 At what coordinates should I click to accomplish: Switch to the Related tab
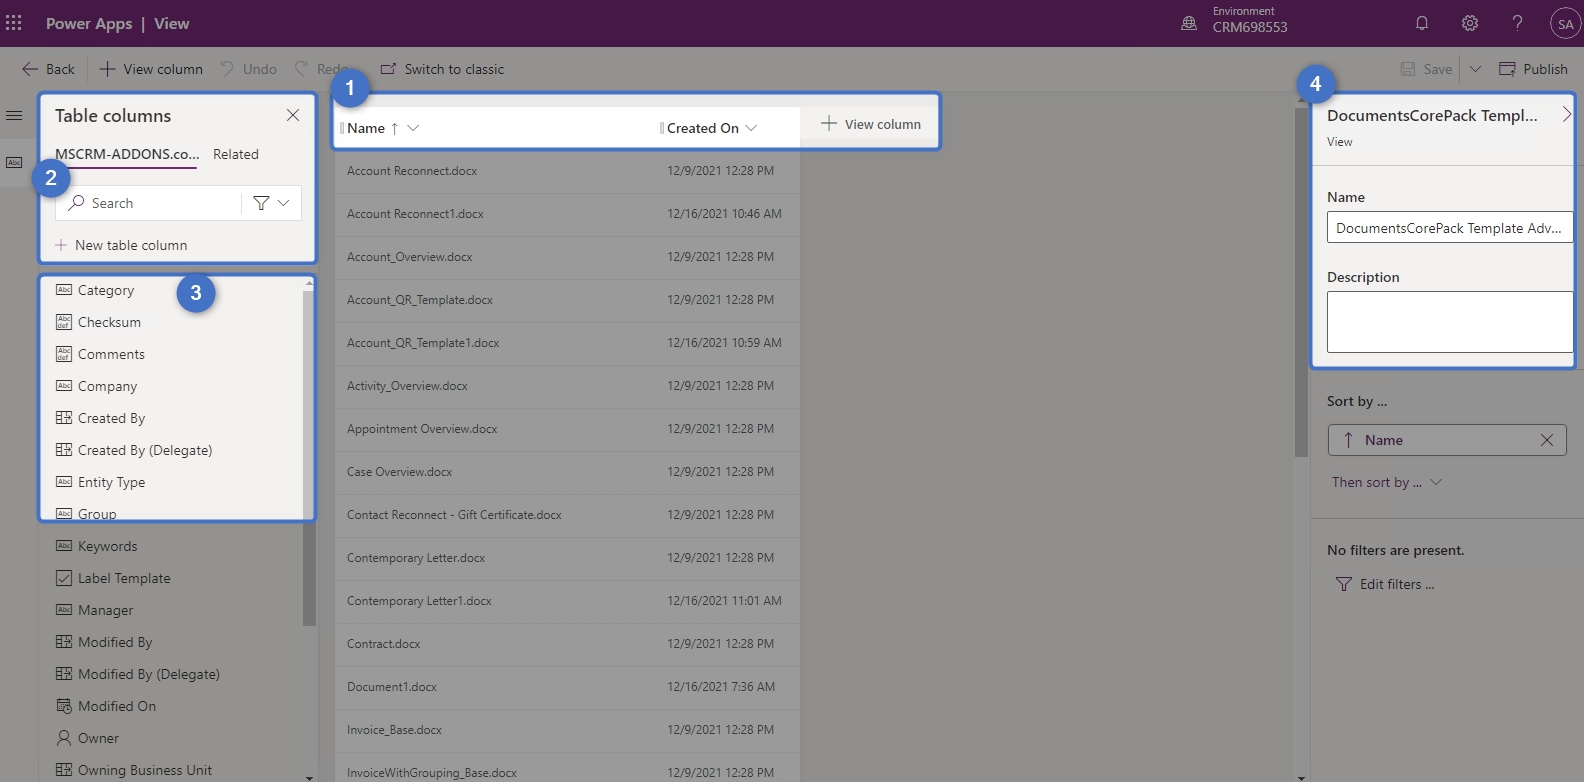click(236, 154)
